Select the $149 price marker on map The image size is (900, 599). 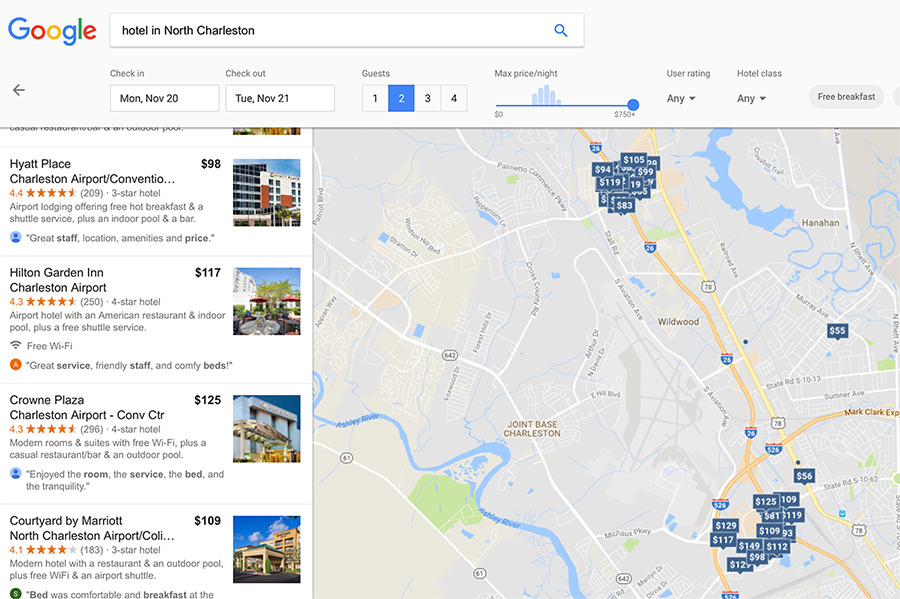coord(750,546)
